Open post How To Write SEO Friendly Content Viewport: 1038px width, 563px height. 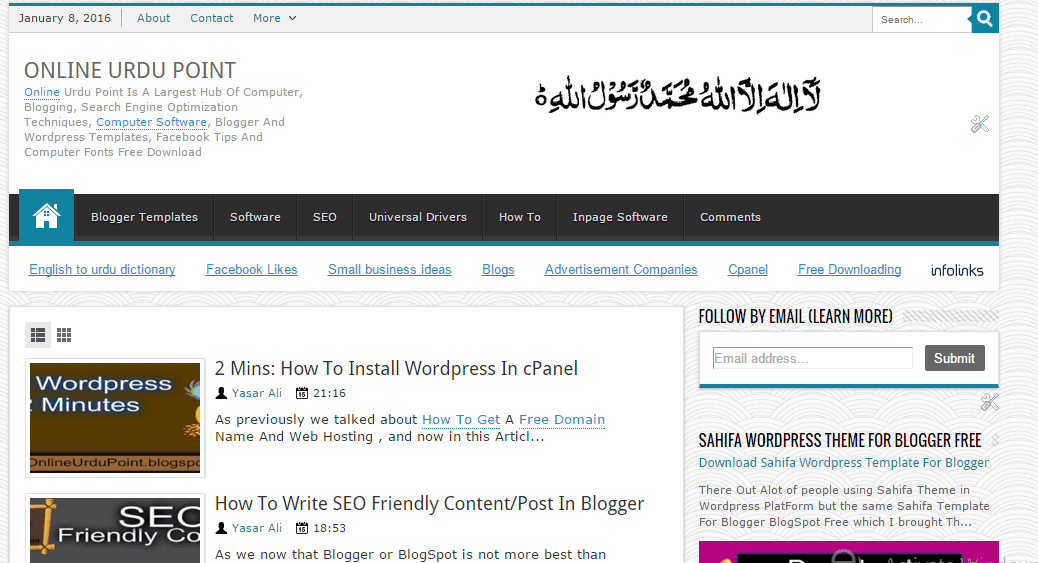pos(429,503)
